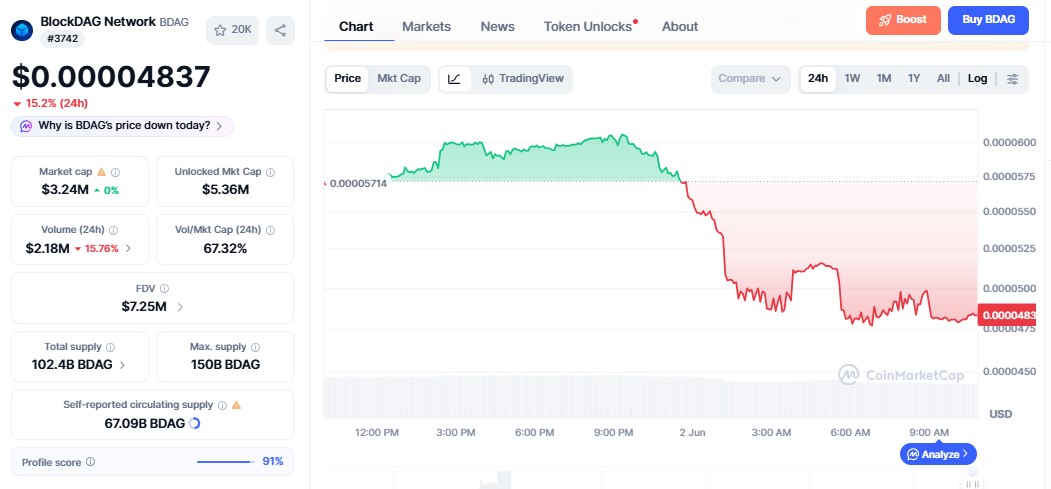Set chart range to 1W
This screenshot has height=489, width=1051.
point(852,78)
